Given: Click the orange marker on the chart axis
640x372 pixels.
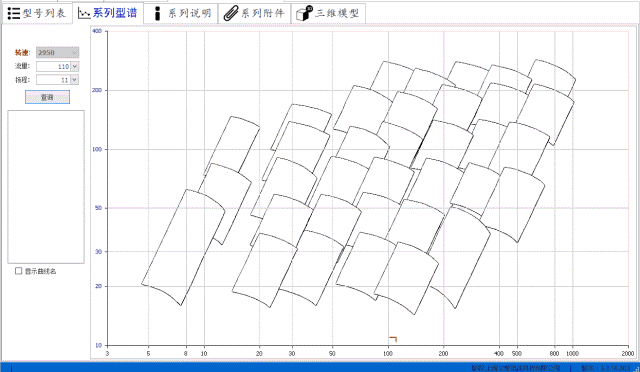Looking at the screenshot, I should [393, 339].
